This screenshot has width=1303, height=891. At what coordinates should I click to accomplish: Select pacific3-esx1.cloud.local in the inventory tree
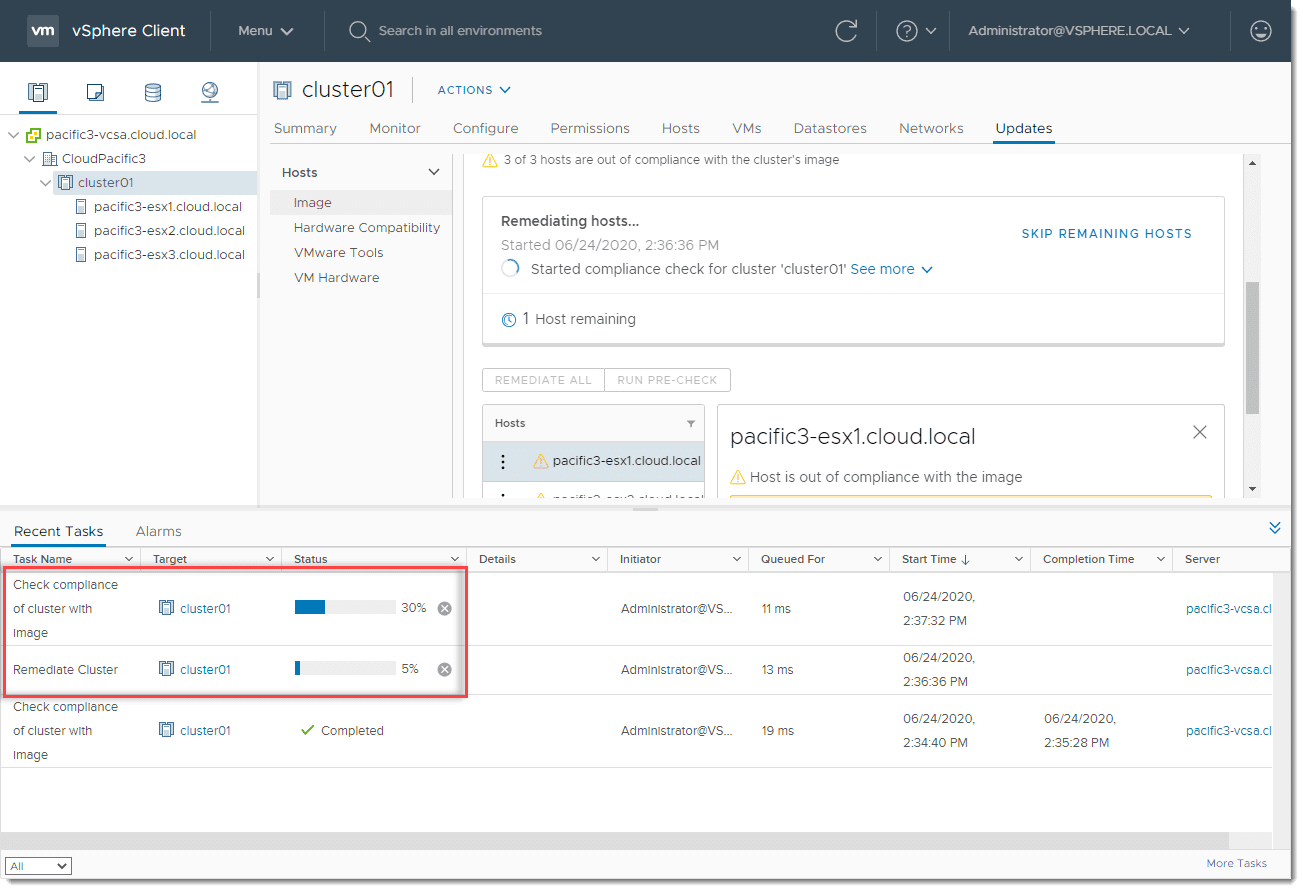[168, 206]
